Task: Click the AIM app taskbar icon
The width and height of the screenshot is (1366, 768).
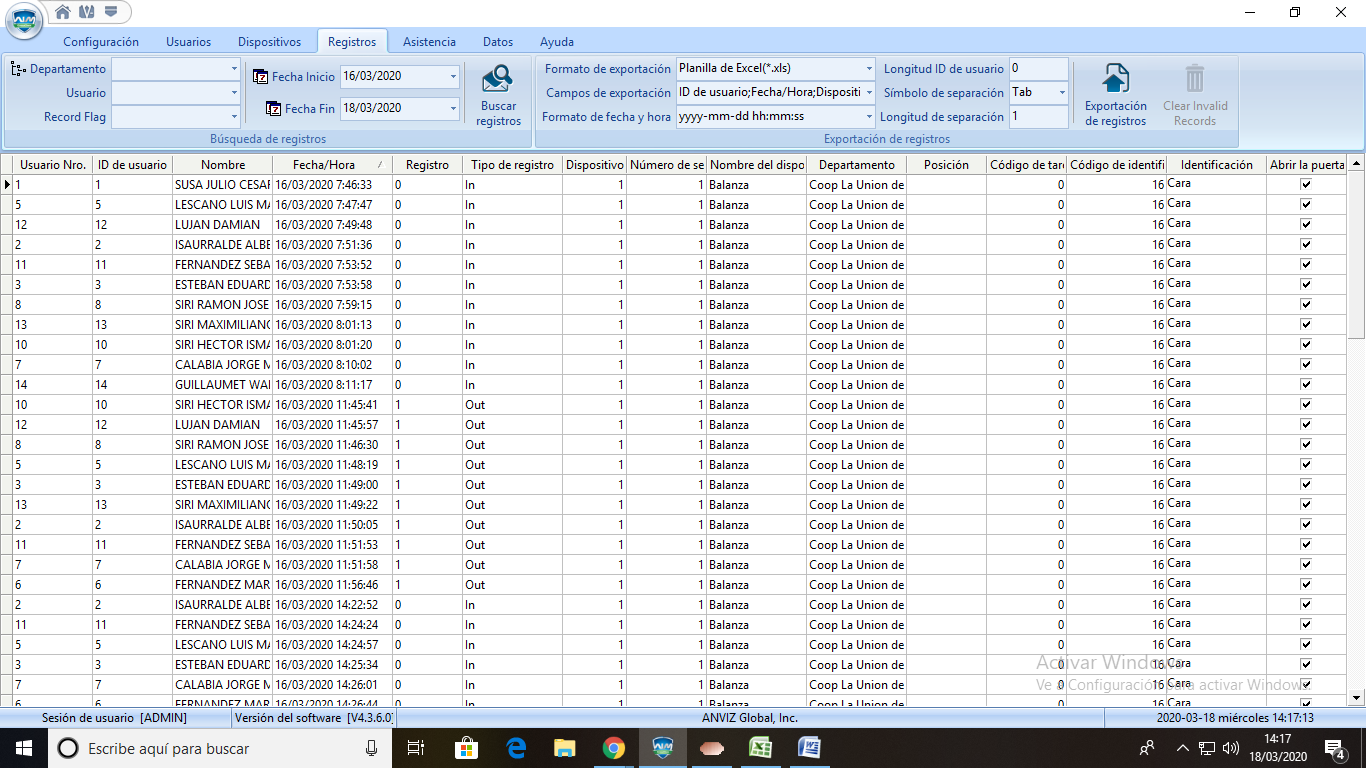Action: 663,748
